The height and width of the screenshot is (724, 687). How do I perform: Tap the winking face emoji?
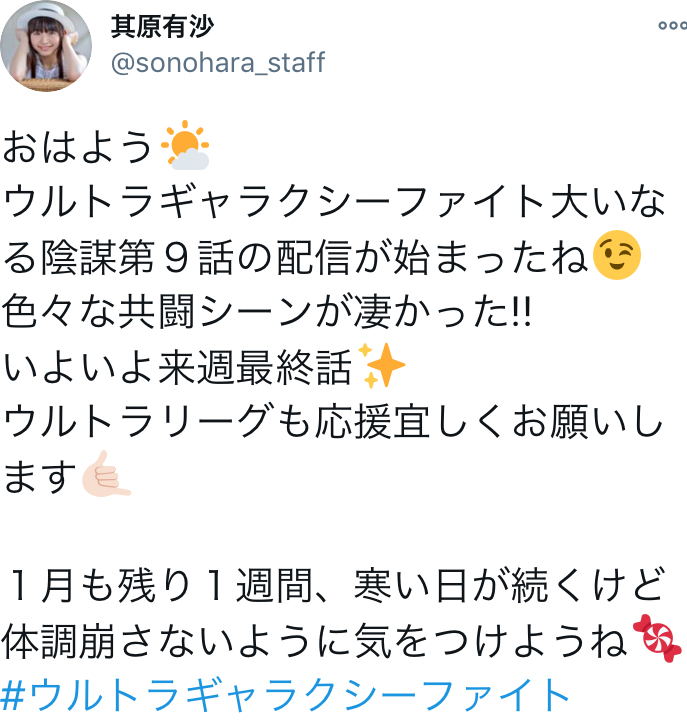pos(617,255)
